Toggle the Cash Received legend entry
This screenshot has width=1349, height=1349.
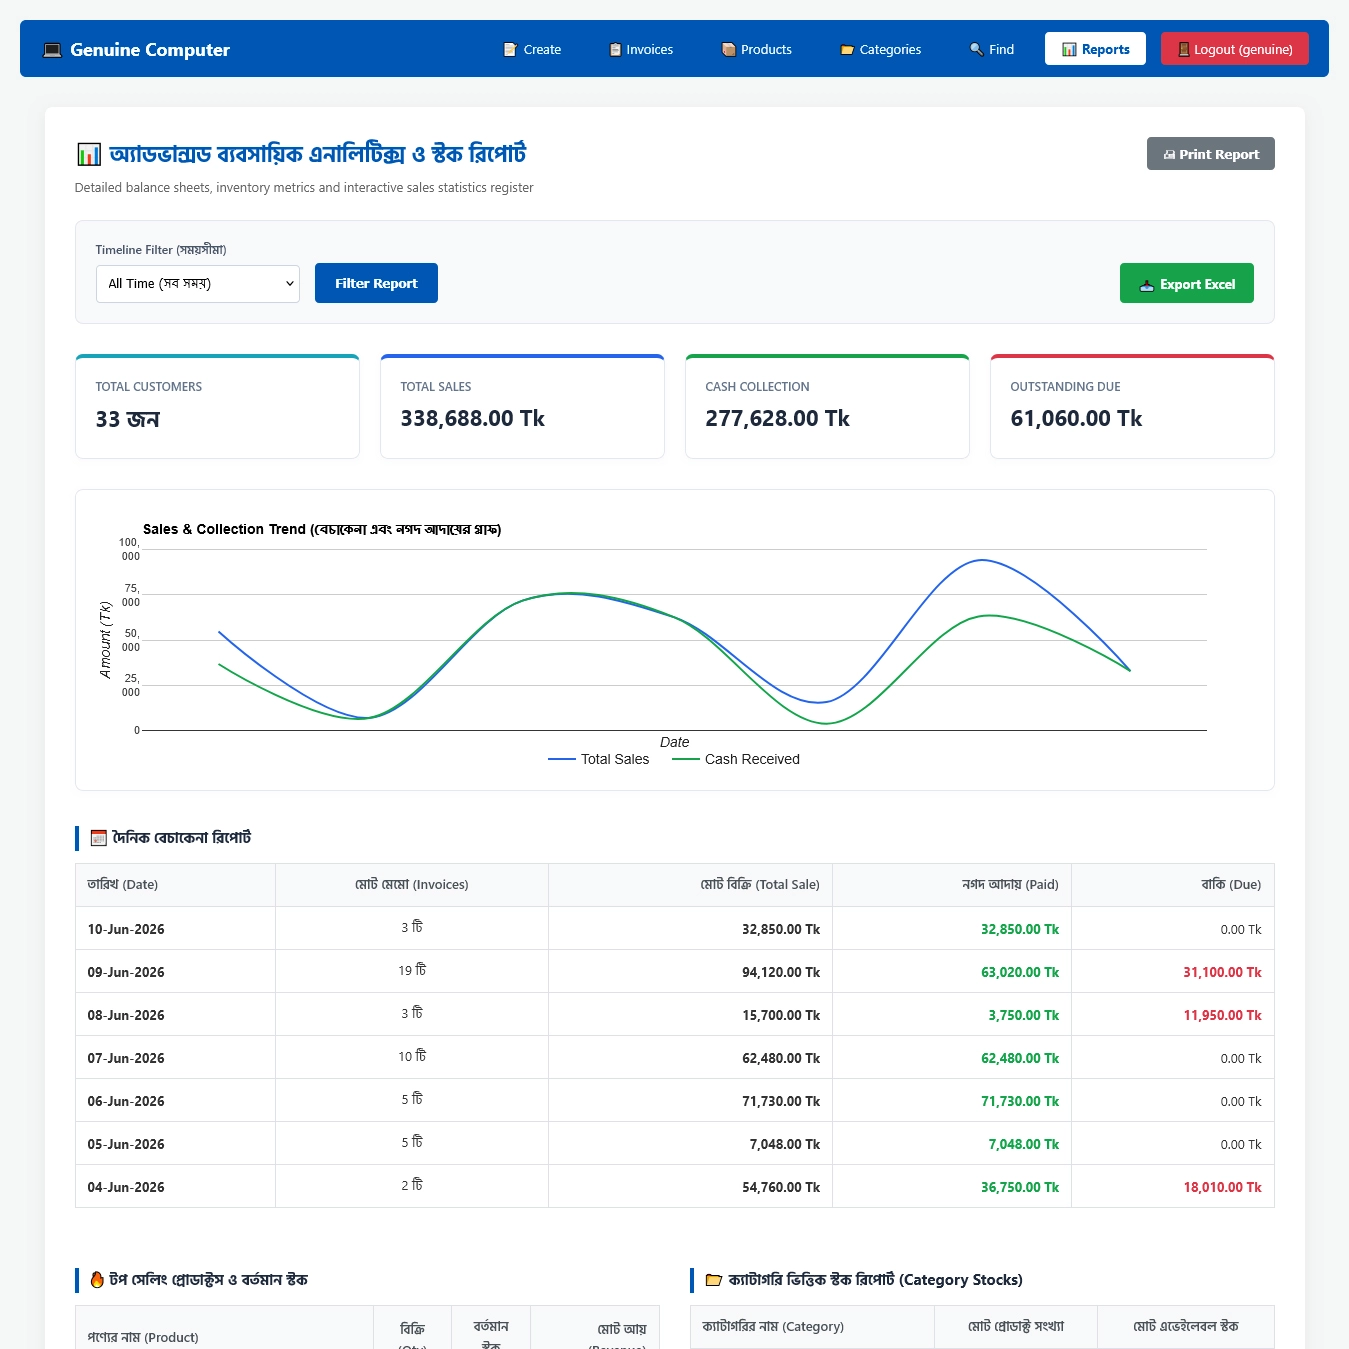click(736, 760)
